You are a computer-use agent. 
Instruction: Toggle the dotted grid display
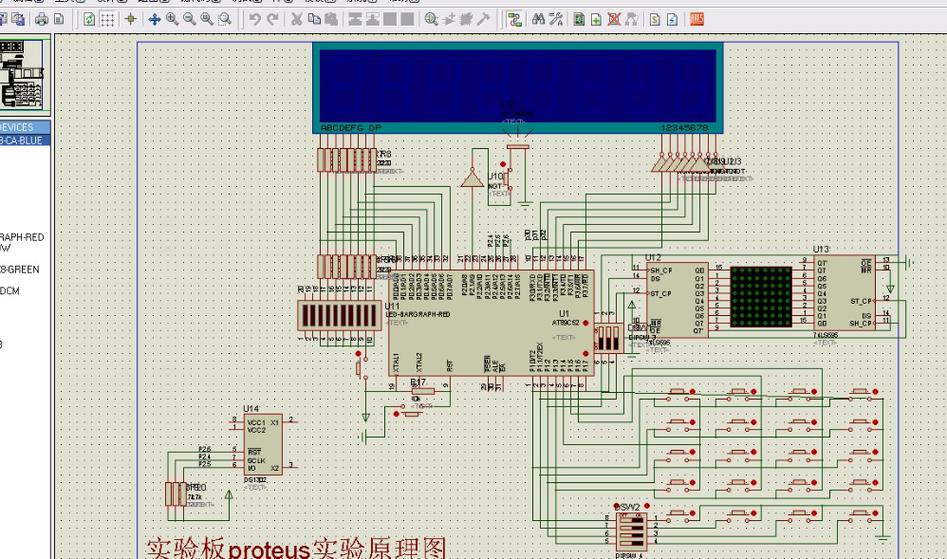[x=108, y=19]
